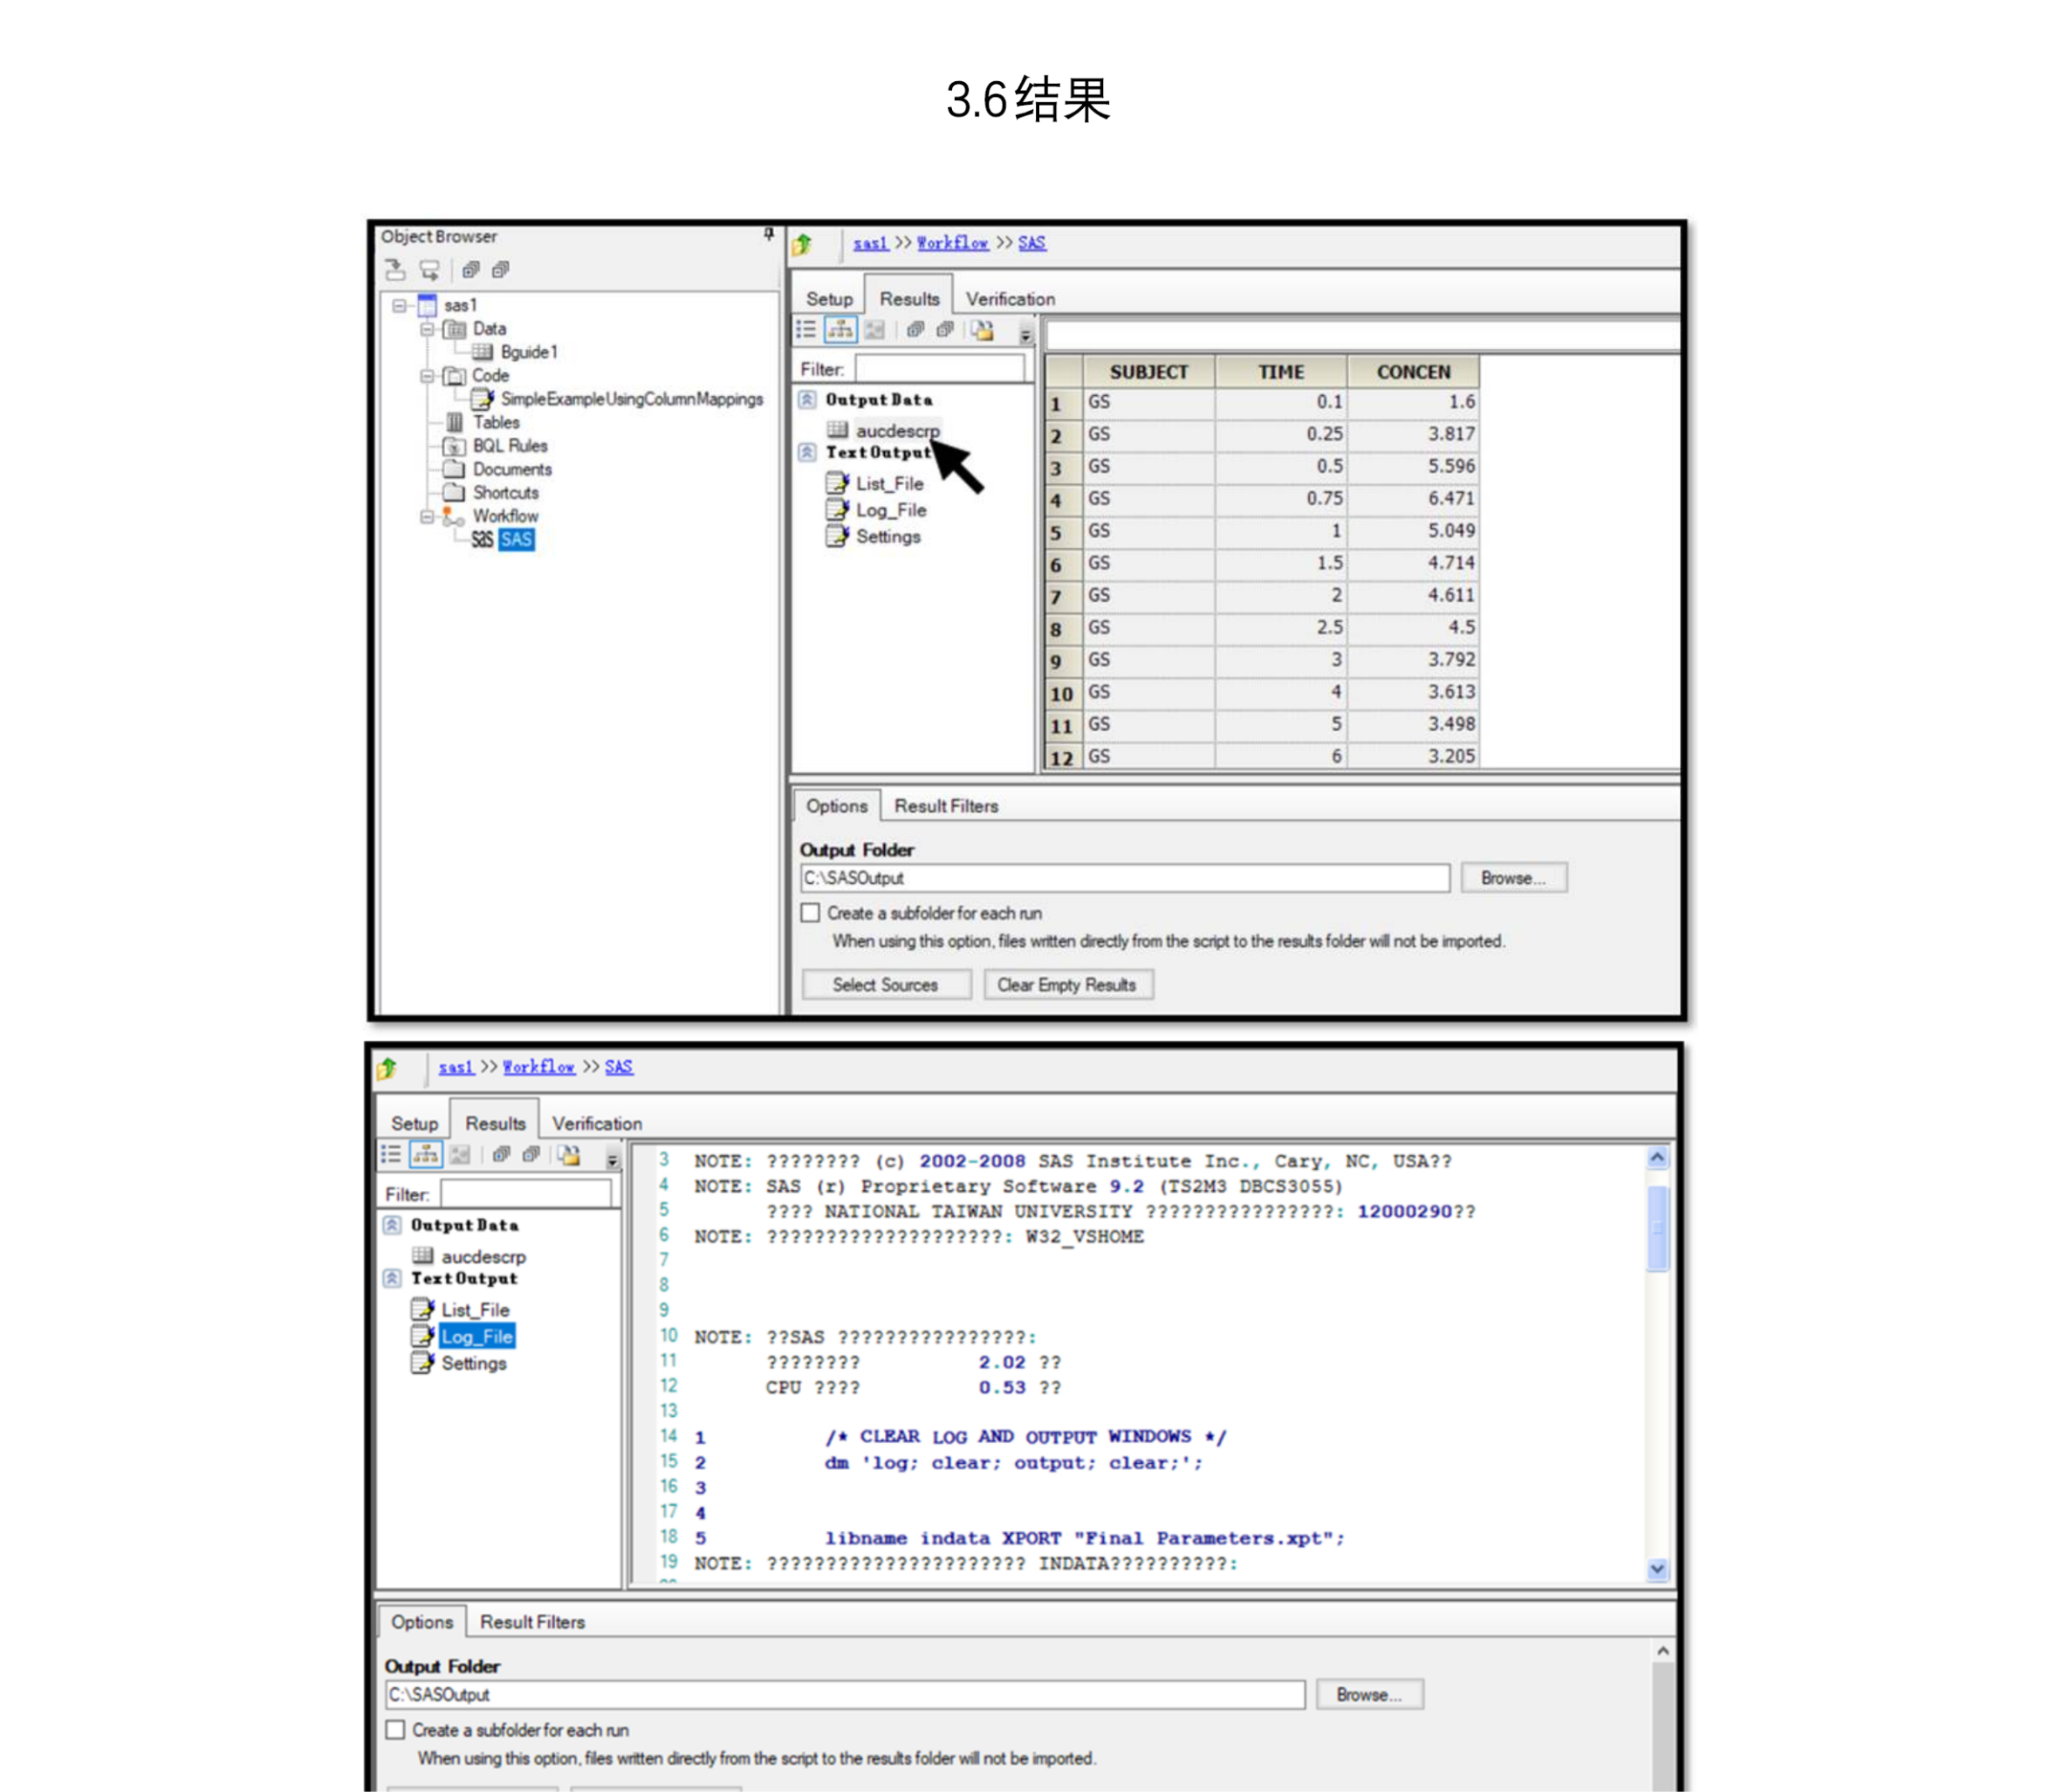Click the expand-all icon in Object Browser toolbar
2056x1792 pixels.
point(471,269)
